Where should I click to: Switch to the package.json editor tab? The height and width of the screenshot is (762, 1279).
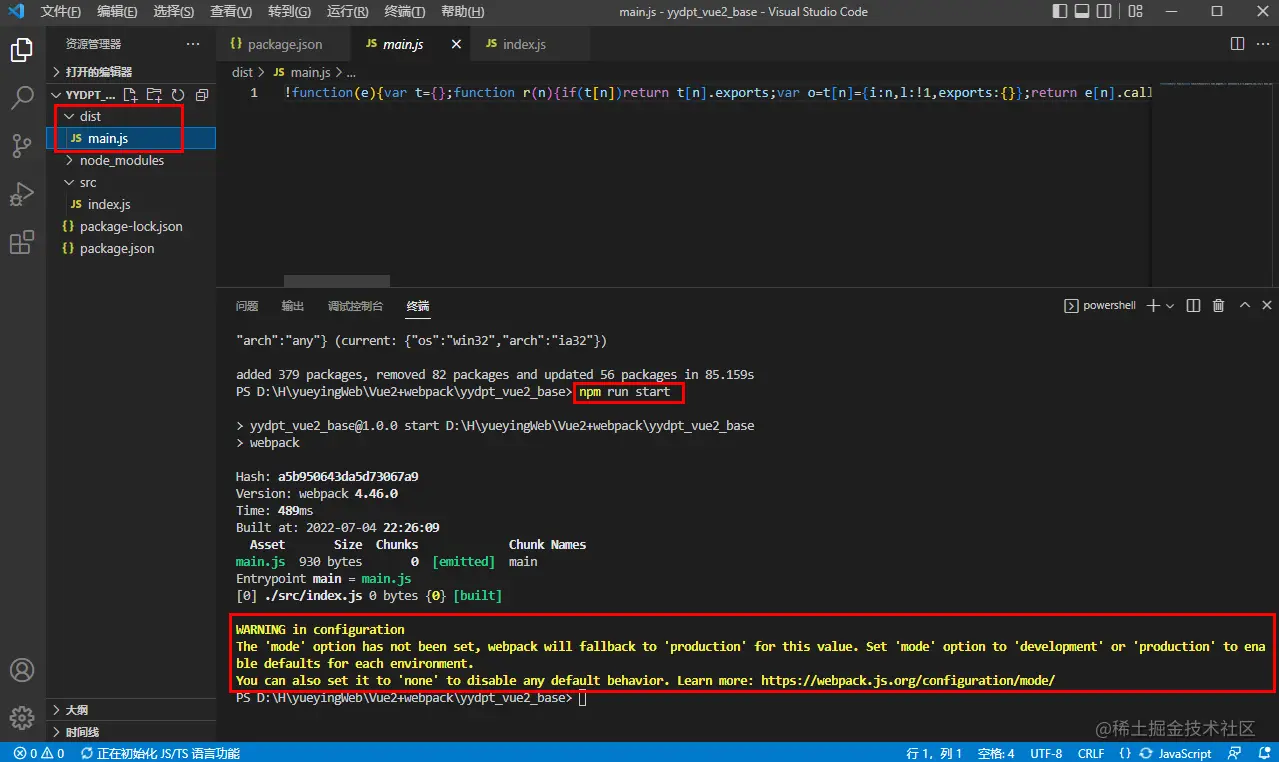(284, 45)
